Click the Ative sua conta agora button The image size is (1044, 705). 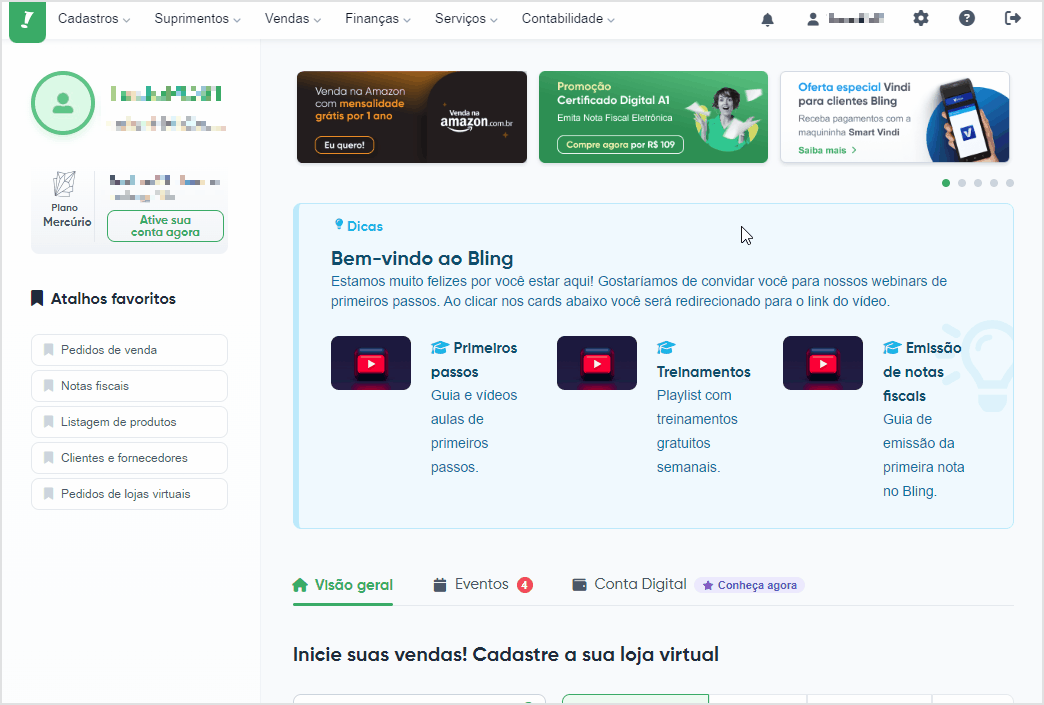click(x=165, y=226)
